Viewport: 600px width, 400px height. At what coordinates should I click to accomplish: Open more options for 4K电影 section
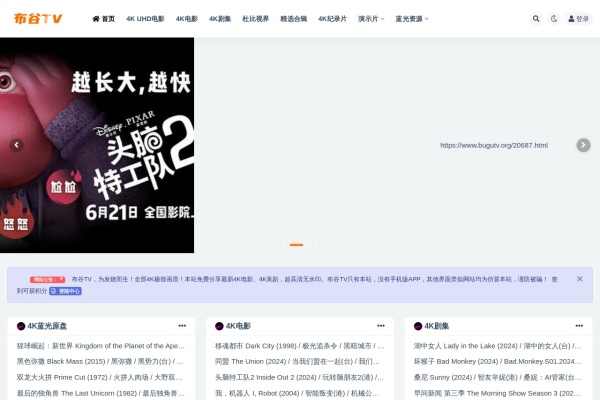[381, 326]
